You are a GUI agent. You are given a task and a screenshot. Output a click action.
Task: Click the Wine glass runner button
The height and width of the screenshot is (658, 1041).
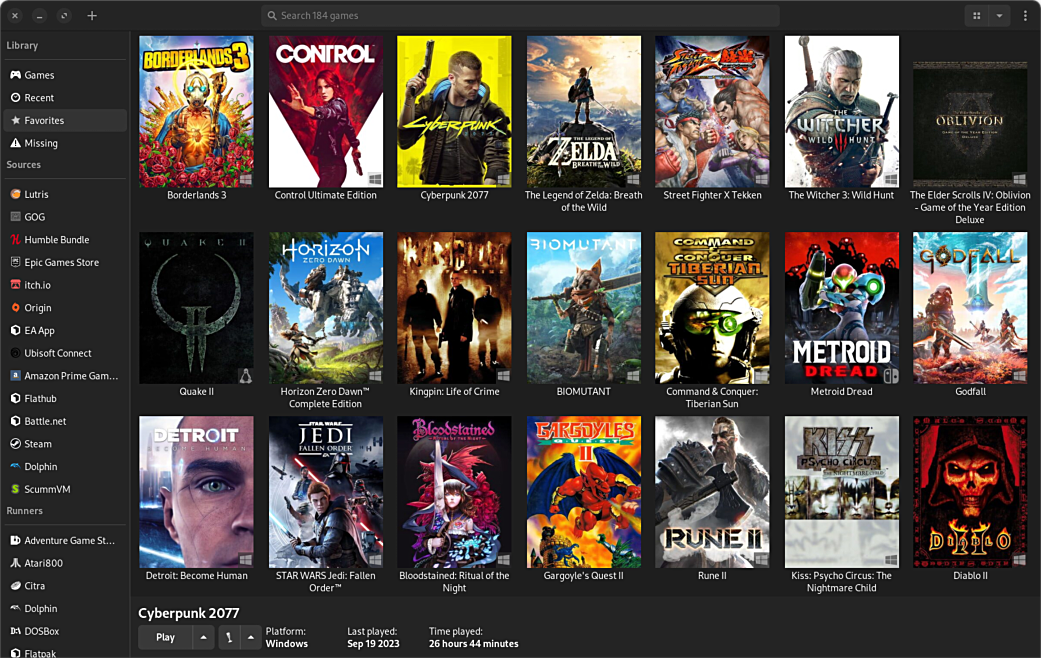point(229,637)
